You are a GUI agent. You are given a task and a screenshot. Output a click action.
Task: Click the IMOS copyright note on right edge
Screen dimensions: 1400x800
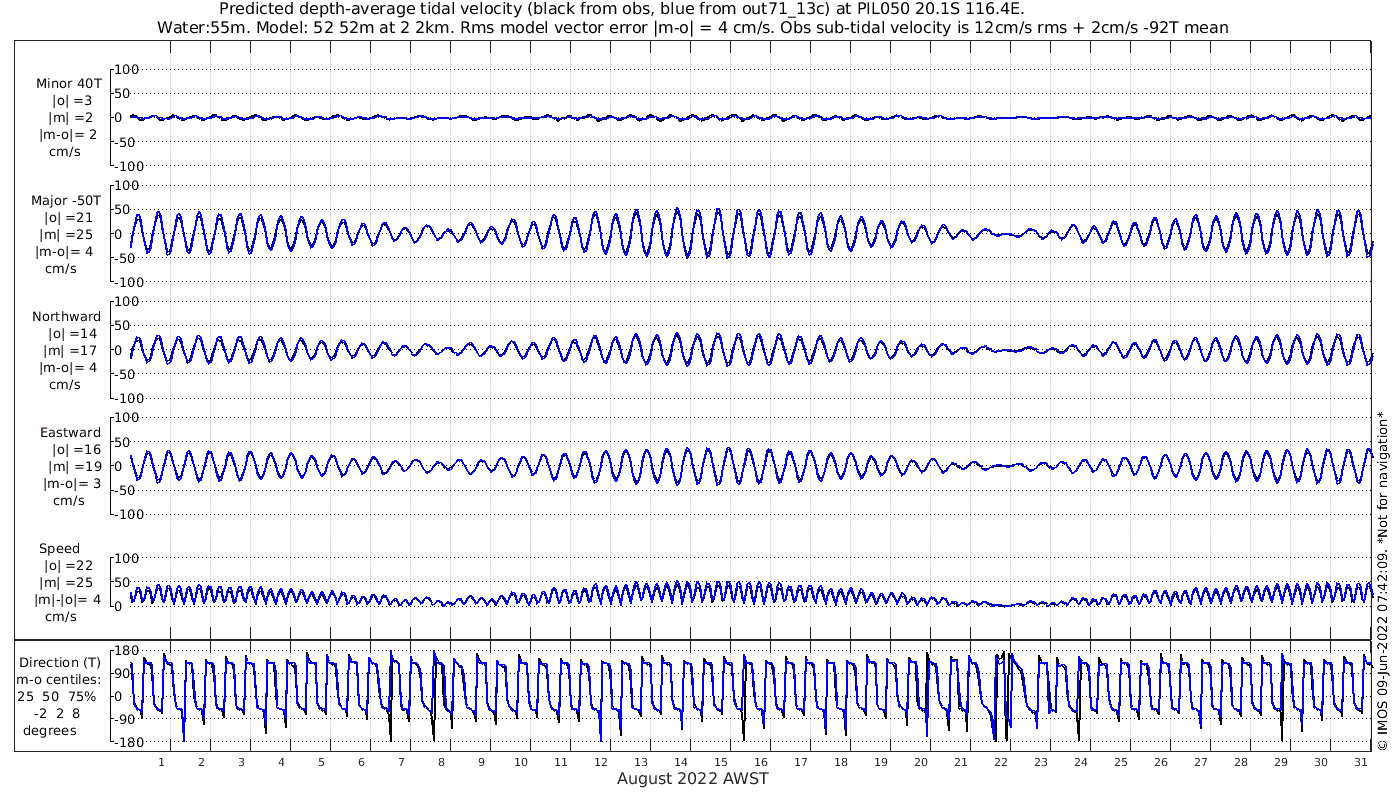1381,580
